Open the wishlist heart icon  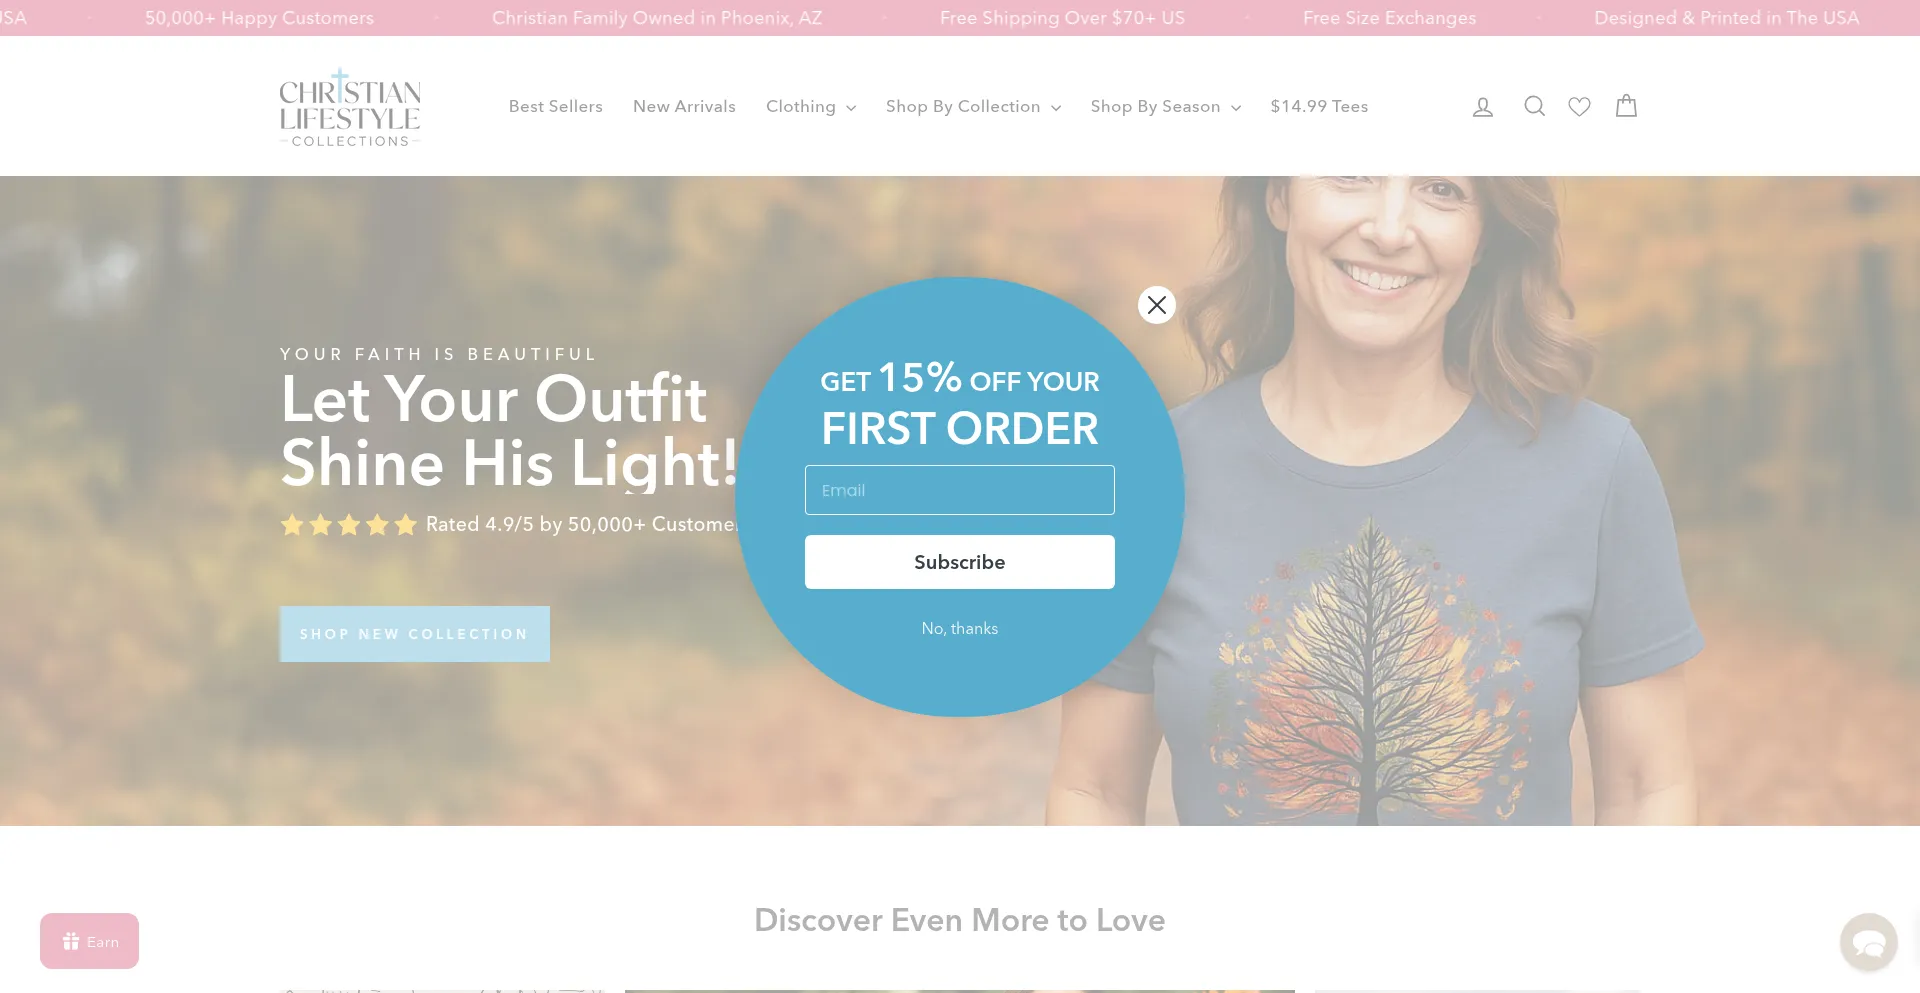click(x=1579, y=106)
